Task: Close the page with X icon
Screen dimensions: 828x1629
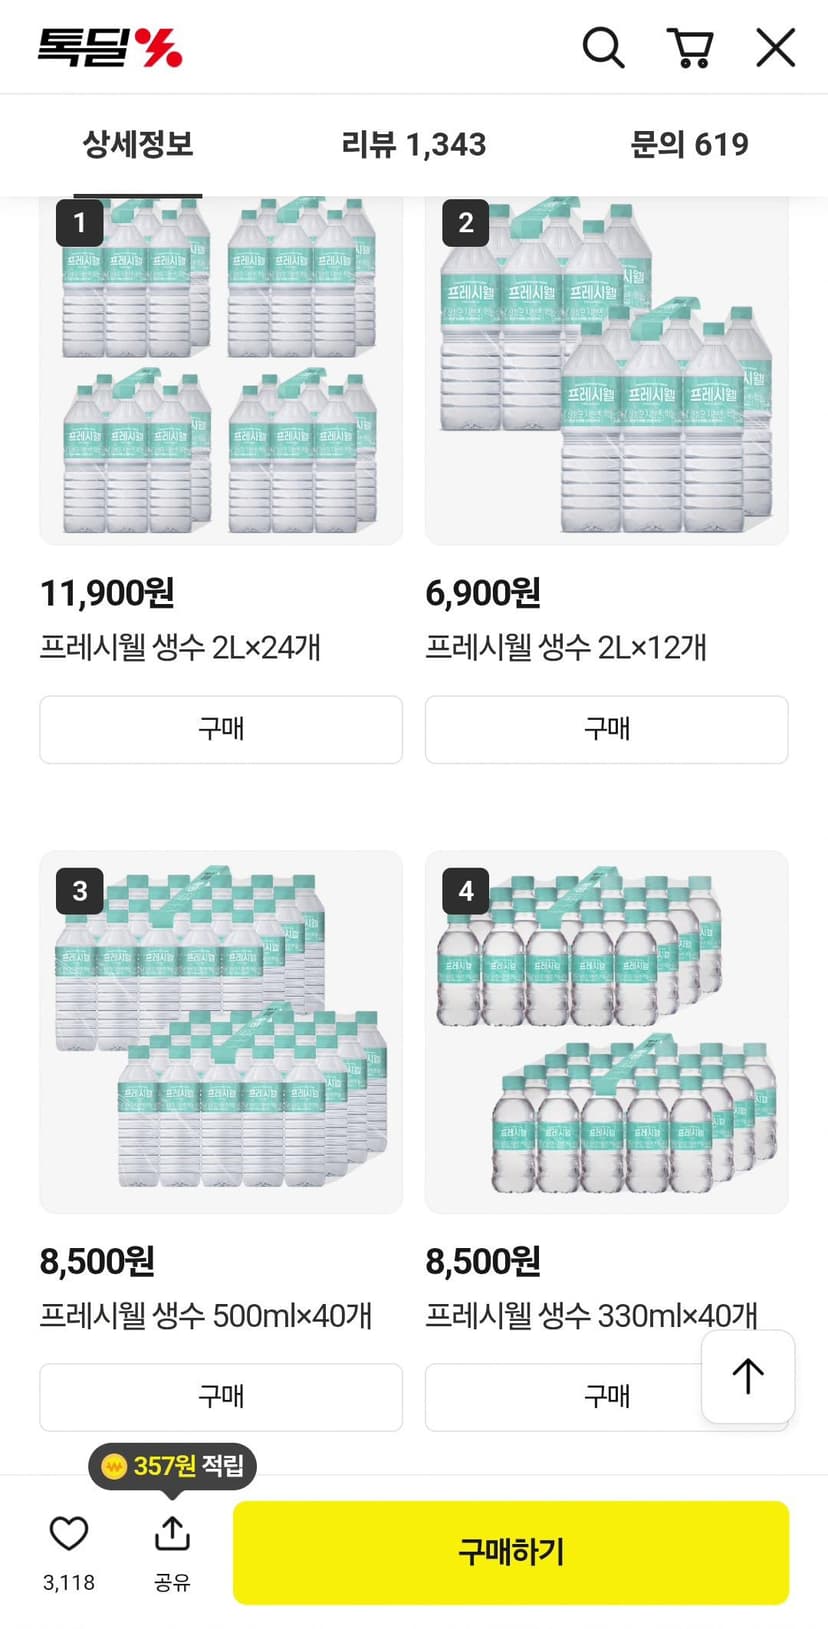Action: 775,47
